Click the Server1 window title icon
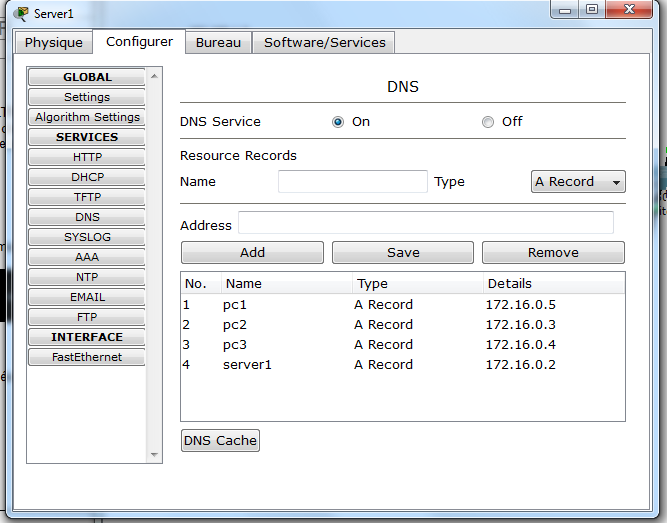This screenshot has width=667, height=523. click(20, 13)
